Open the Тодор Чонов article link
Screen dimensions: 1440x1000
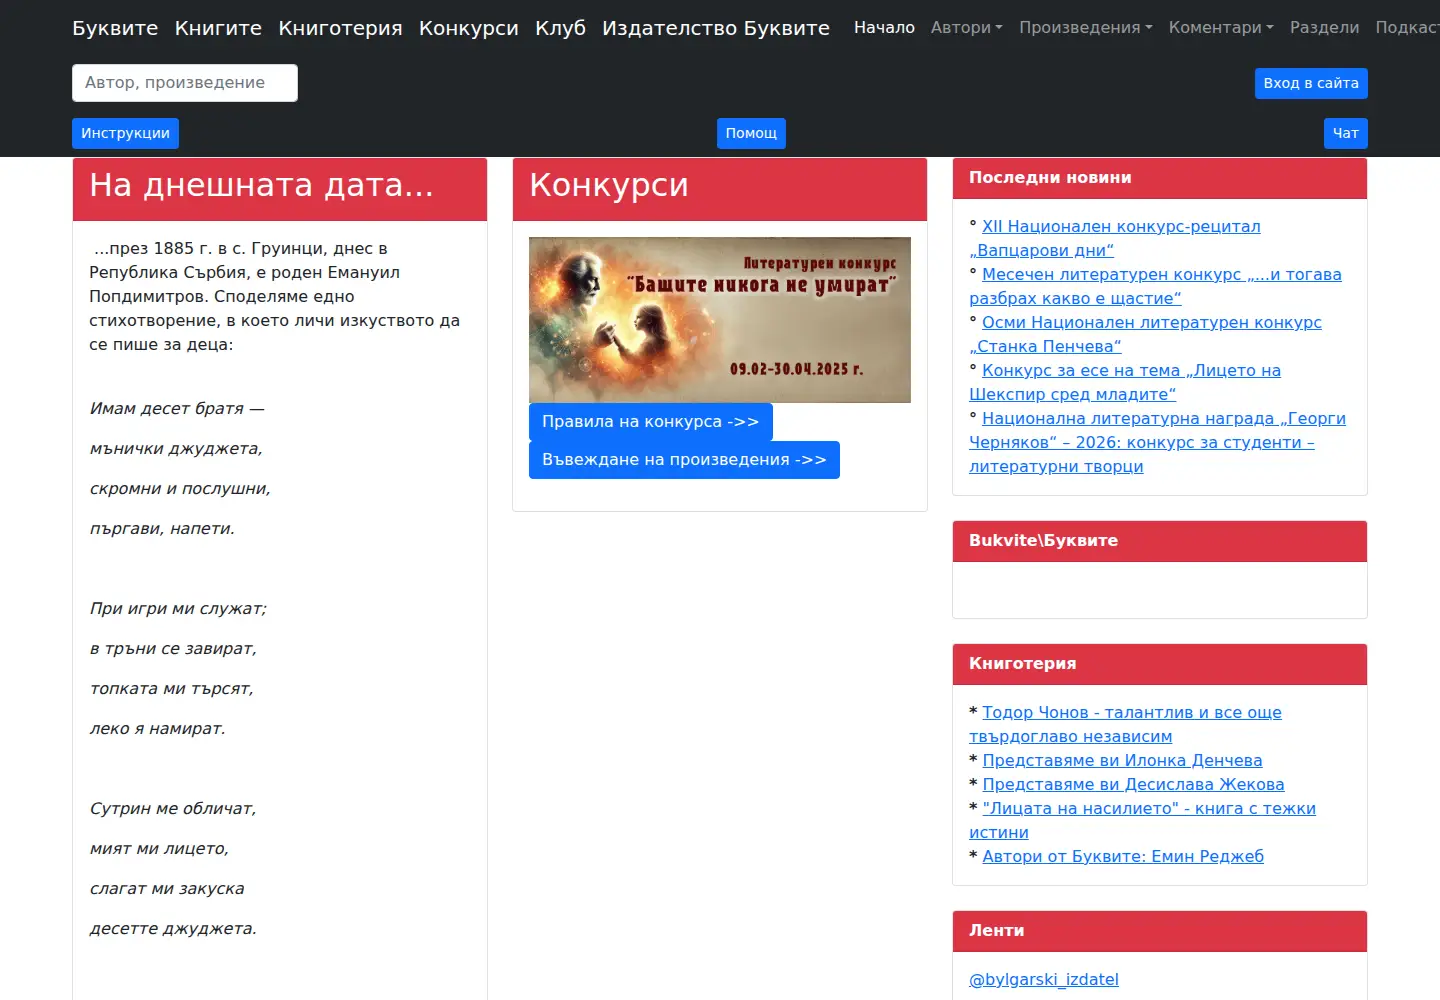click(1125, 724)
